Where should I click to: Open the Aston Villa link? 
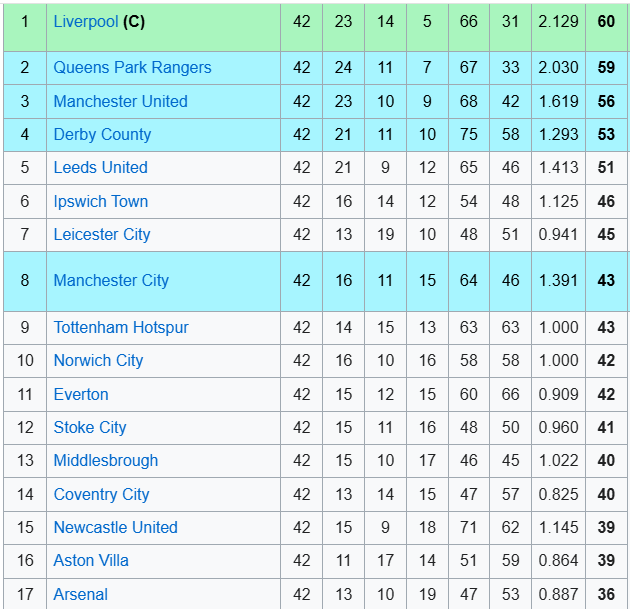(91, 560)
